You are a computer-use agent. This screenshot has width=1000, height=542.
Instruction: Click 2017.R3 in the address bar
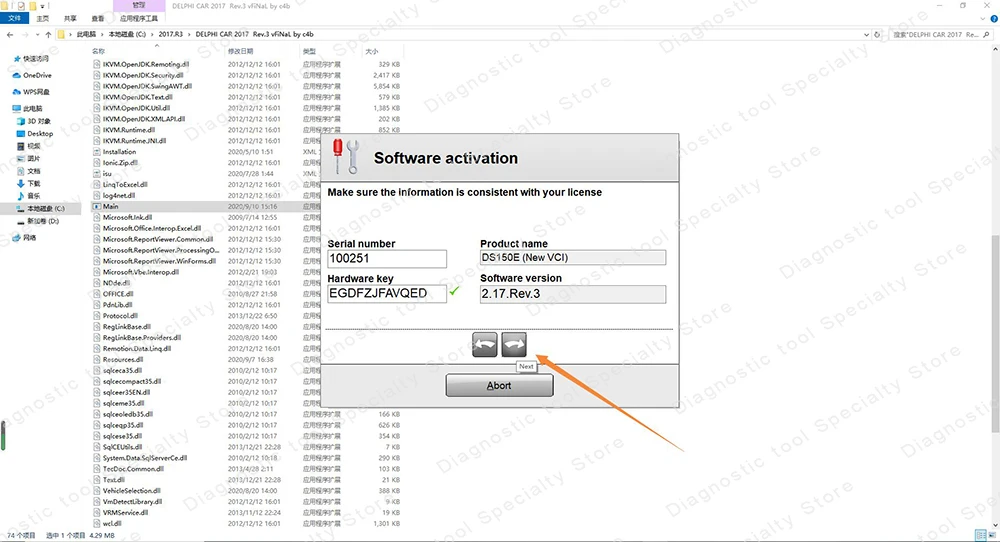(x=171, y=34)
